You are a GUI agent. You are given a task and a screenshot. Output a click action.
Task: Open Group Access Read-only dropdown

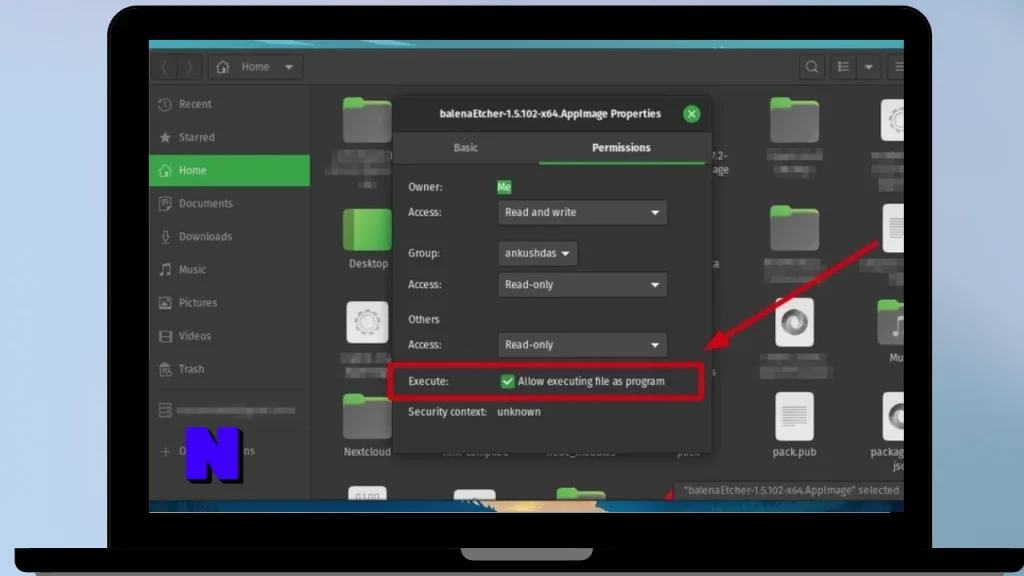click(582, 285)
